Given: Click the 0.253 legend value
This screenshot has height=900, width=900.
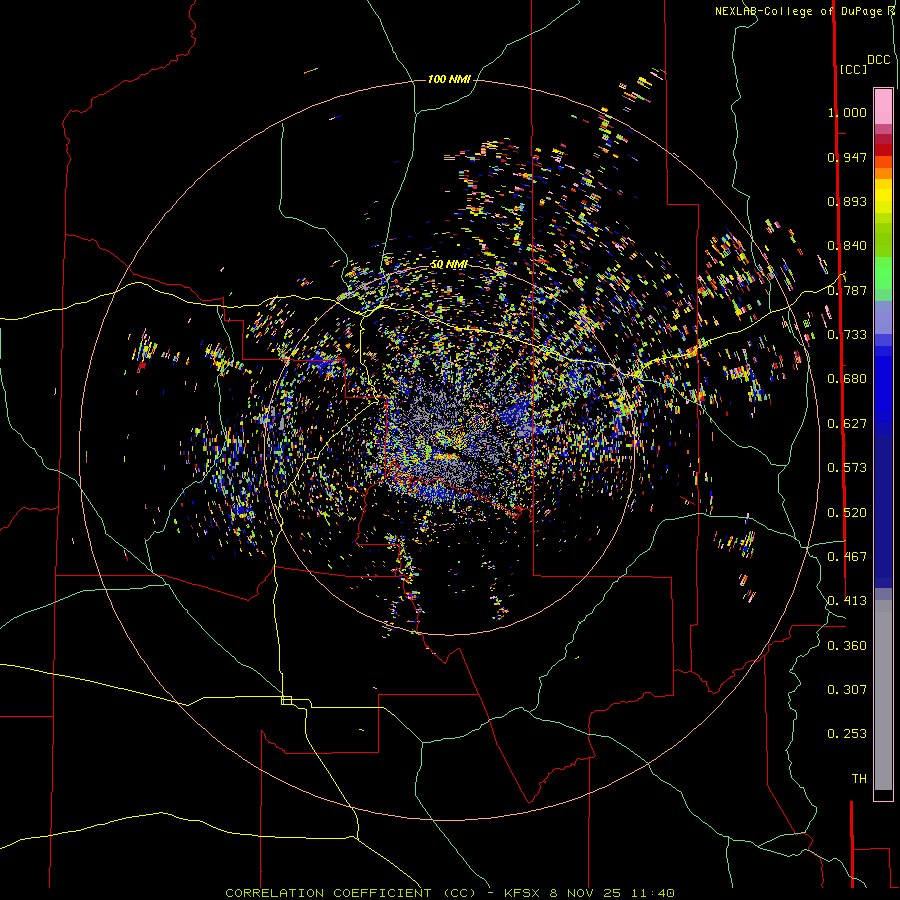Looking at the screenshot, I should pyautogui.click(x=847, y=734).
